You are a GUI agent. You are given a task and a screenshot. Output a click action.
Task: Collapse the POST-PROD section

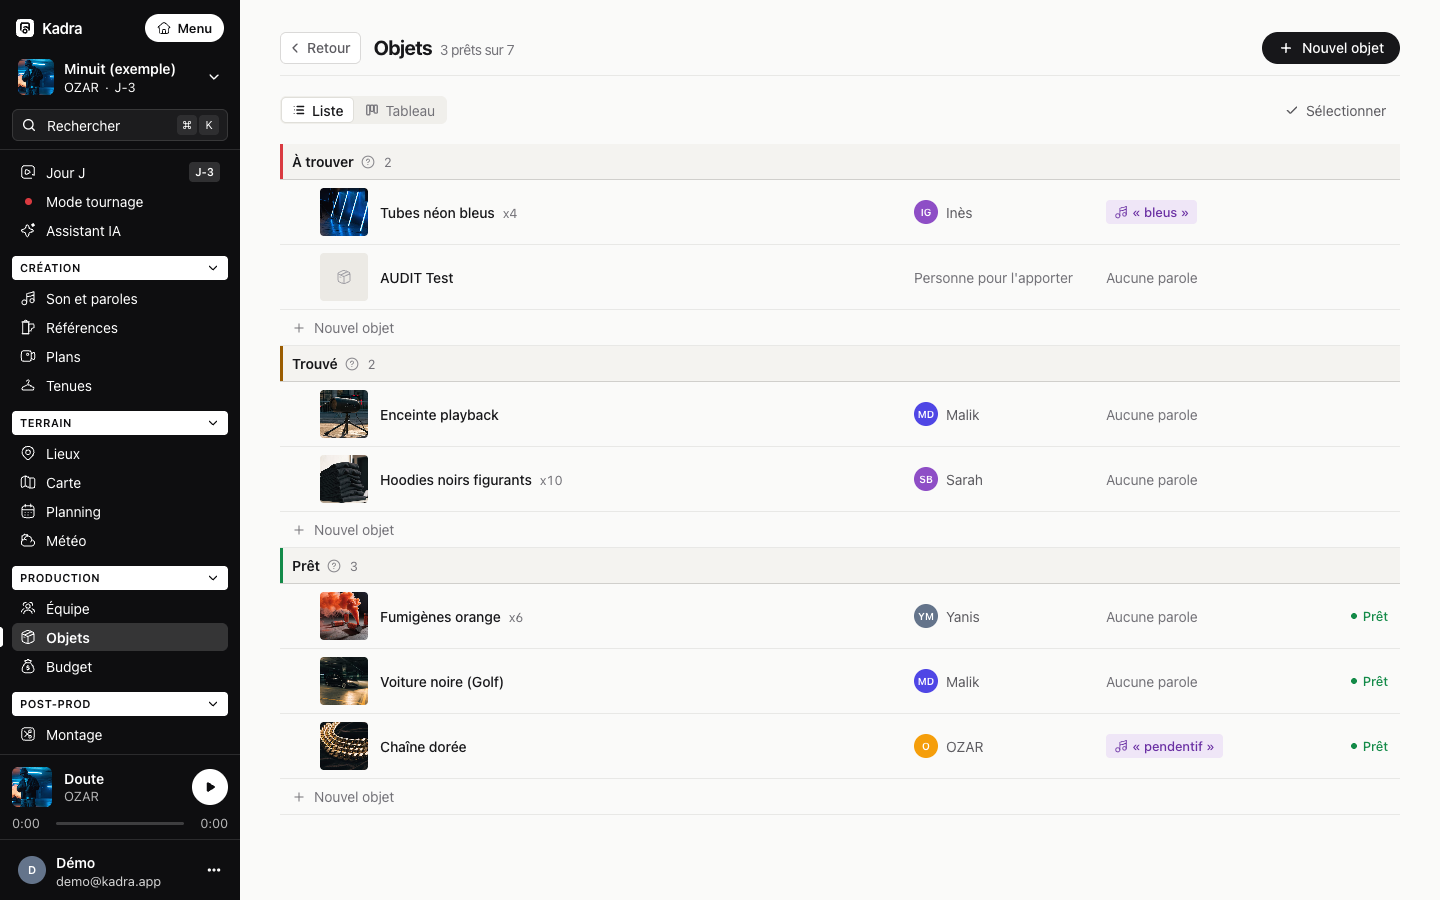pyautogui.click(x=120, y=704)
